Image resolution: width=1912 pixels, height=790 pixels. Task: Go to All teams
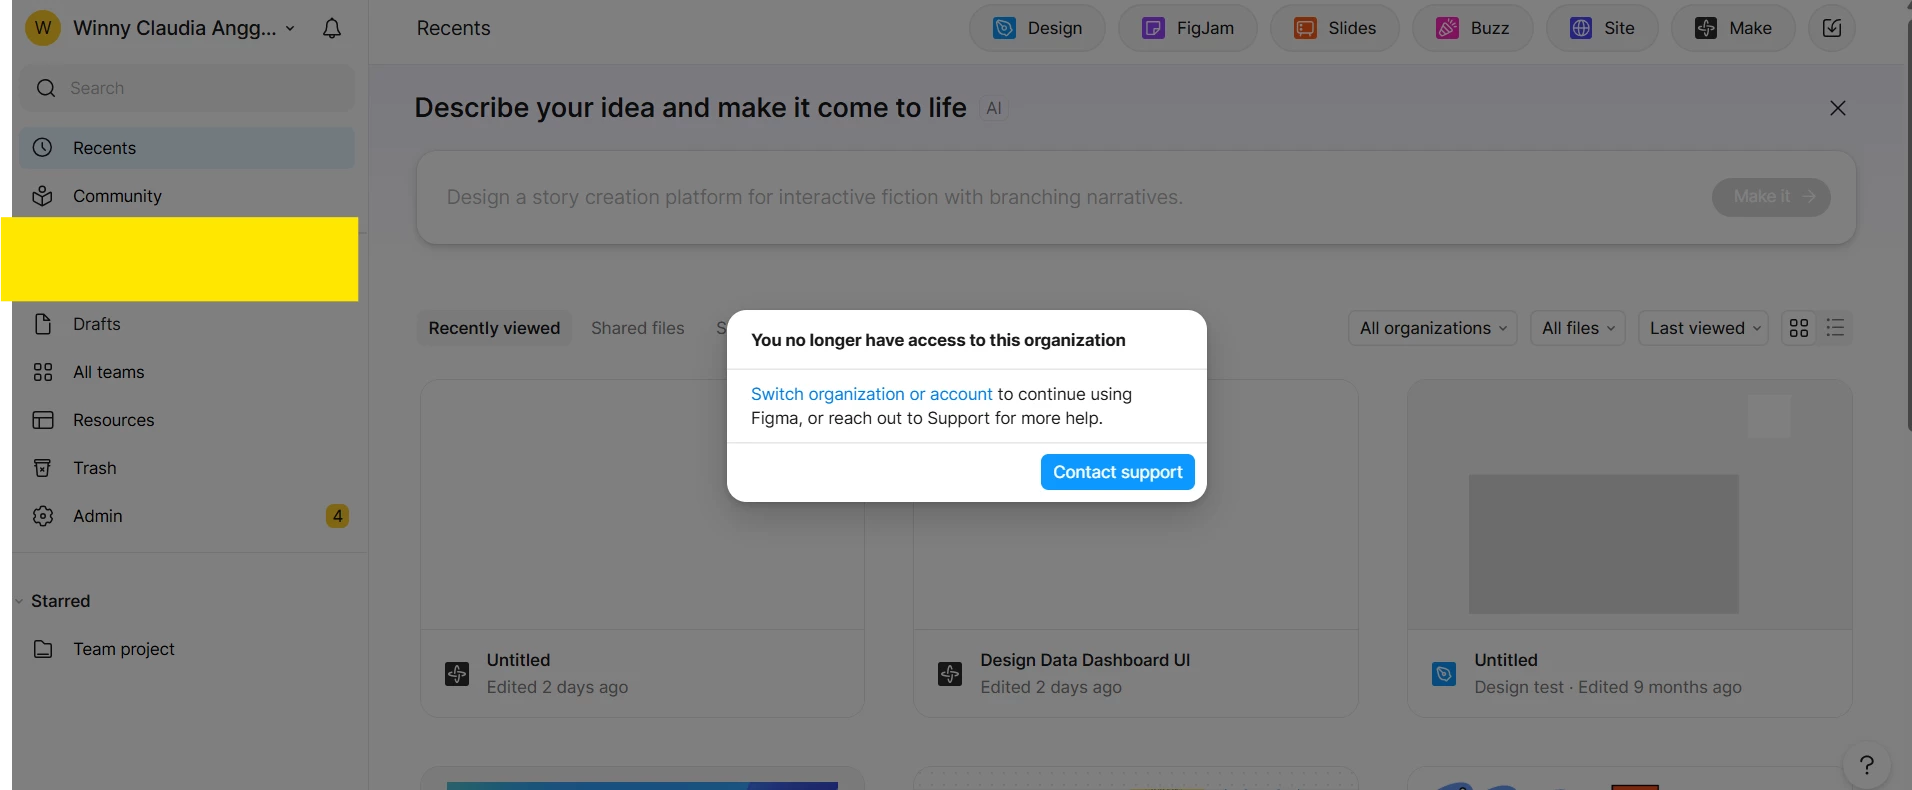coord(188,372)
